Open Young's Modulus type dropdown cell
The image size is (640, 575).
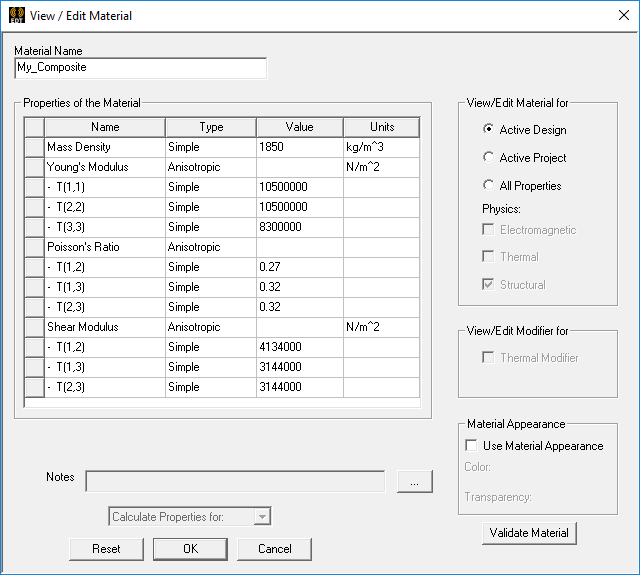tap(210, 167)
